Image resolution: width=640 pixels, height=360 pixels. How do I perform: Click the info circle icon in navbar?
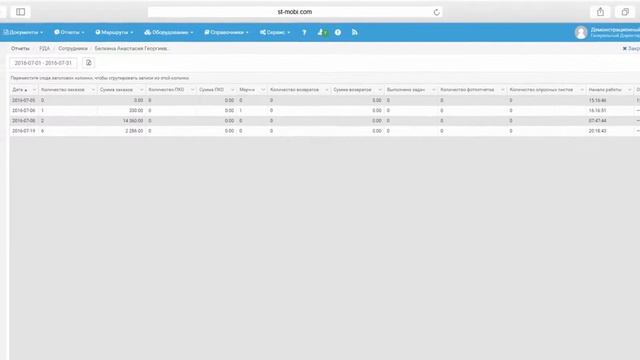pyautogui.click(x=338, y=32)
